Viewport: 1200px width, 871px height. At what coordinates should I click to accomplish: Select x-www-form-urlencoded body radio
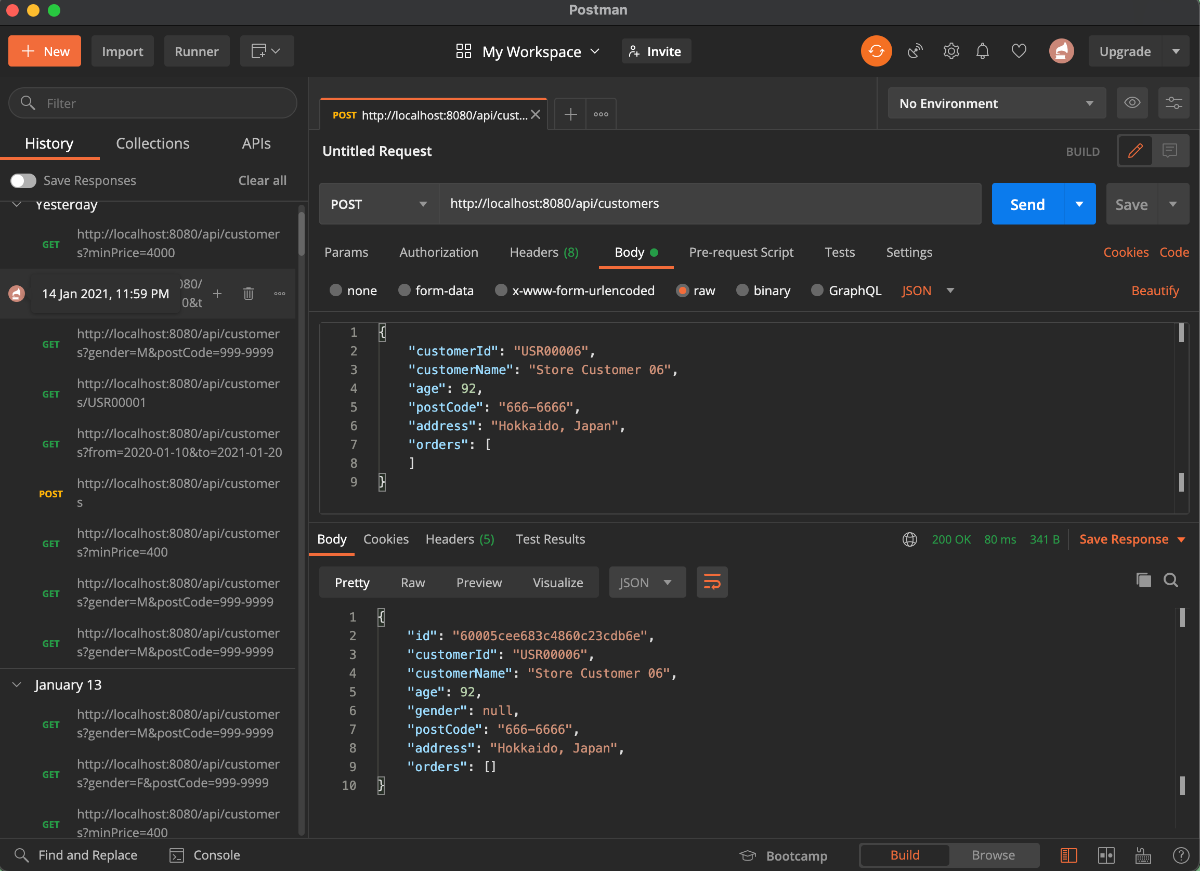[501, 290]
